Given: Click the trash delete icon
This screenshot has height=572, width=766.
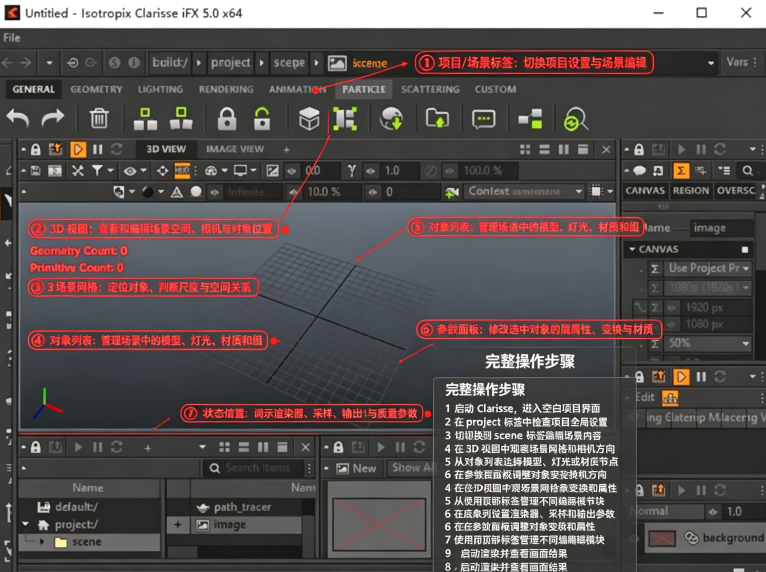Looking at the screenshot, I should tap(99, 118).
